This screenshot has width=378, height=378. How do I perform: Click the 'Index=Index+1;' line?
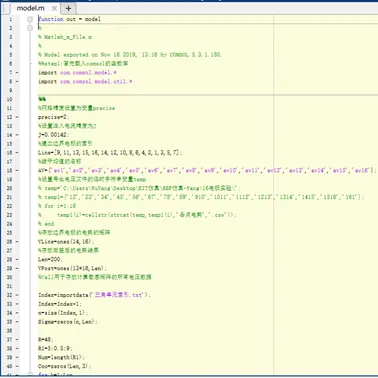coord(60,304)
